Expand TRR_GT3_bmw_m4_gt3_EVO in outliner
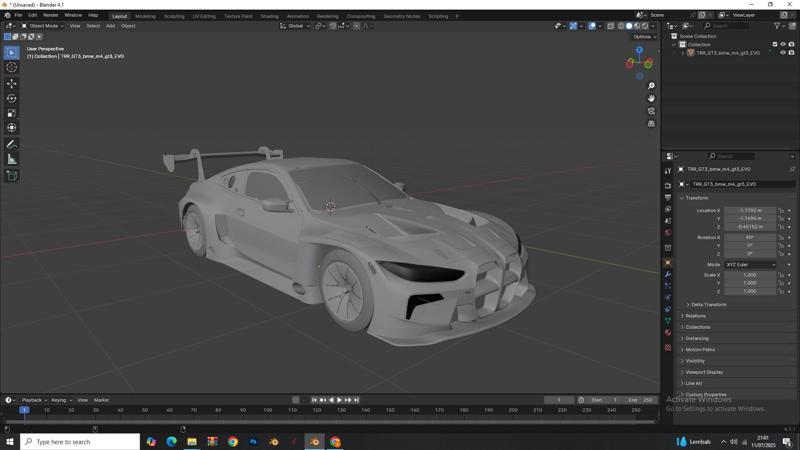The height and width of the screenshot is (450, 800). [683, 53]
